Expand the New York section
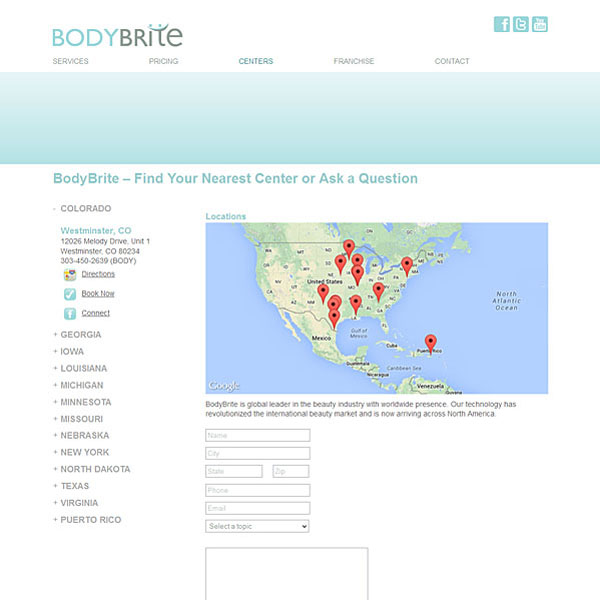This screenshot has width=600, height=600. pyautogui.click(x=81, y=452)
